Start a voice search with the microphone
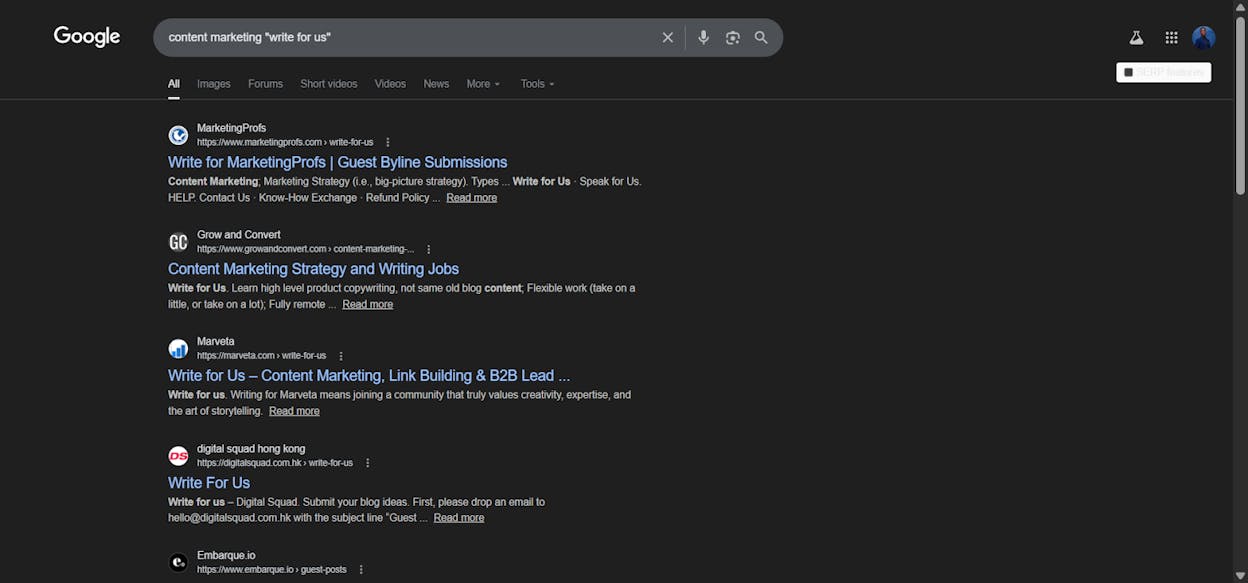The image size is (1248, 583). (703, 37)
